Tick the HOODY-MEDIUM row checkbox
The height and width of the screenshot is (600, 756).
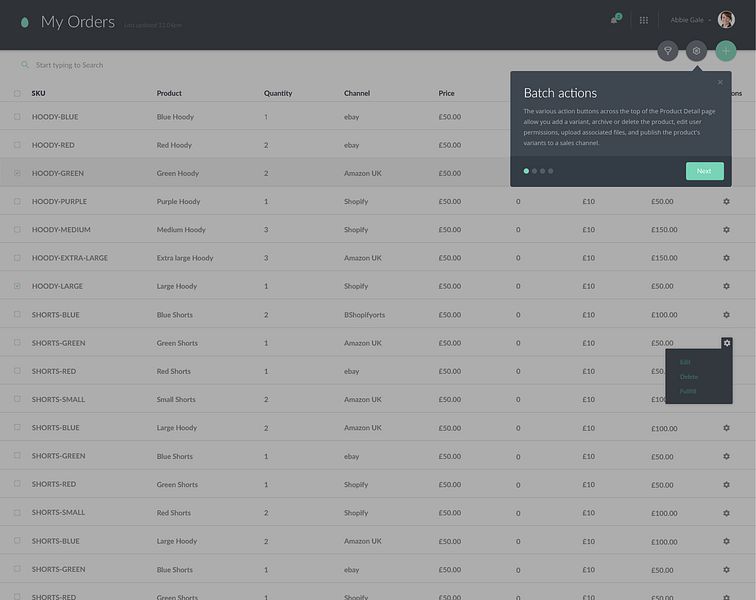pyautogui.click(x=17, y=230)
